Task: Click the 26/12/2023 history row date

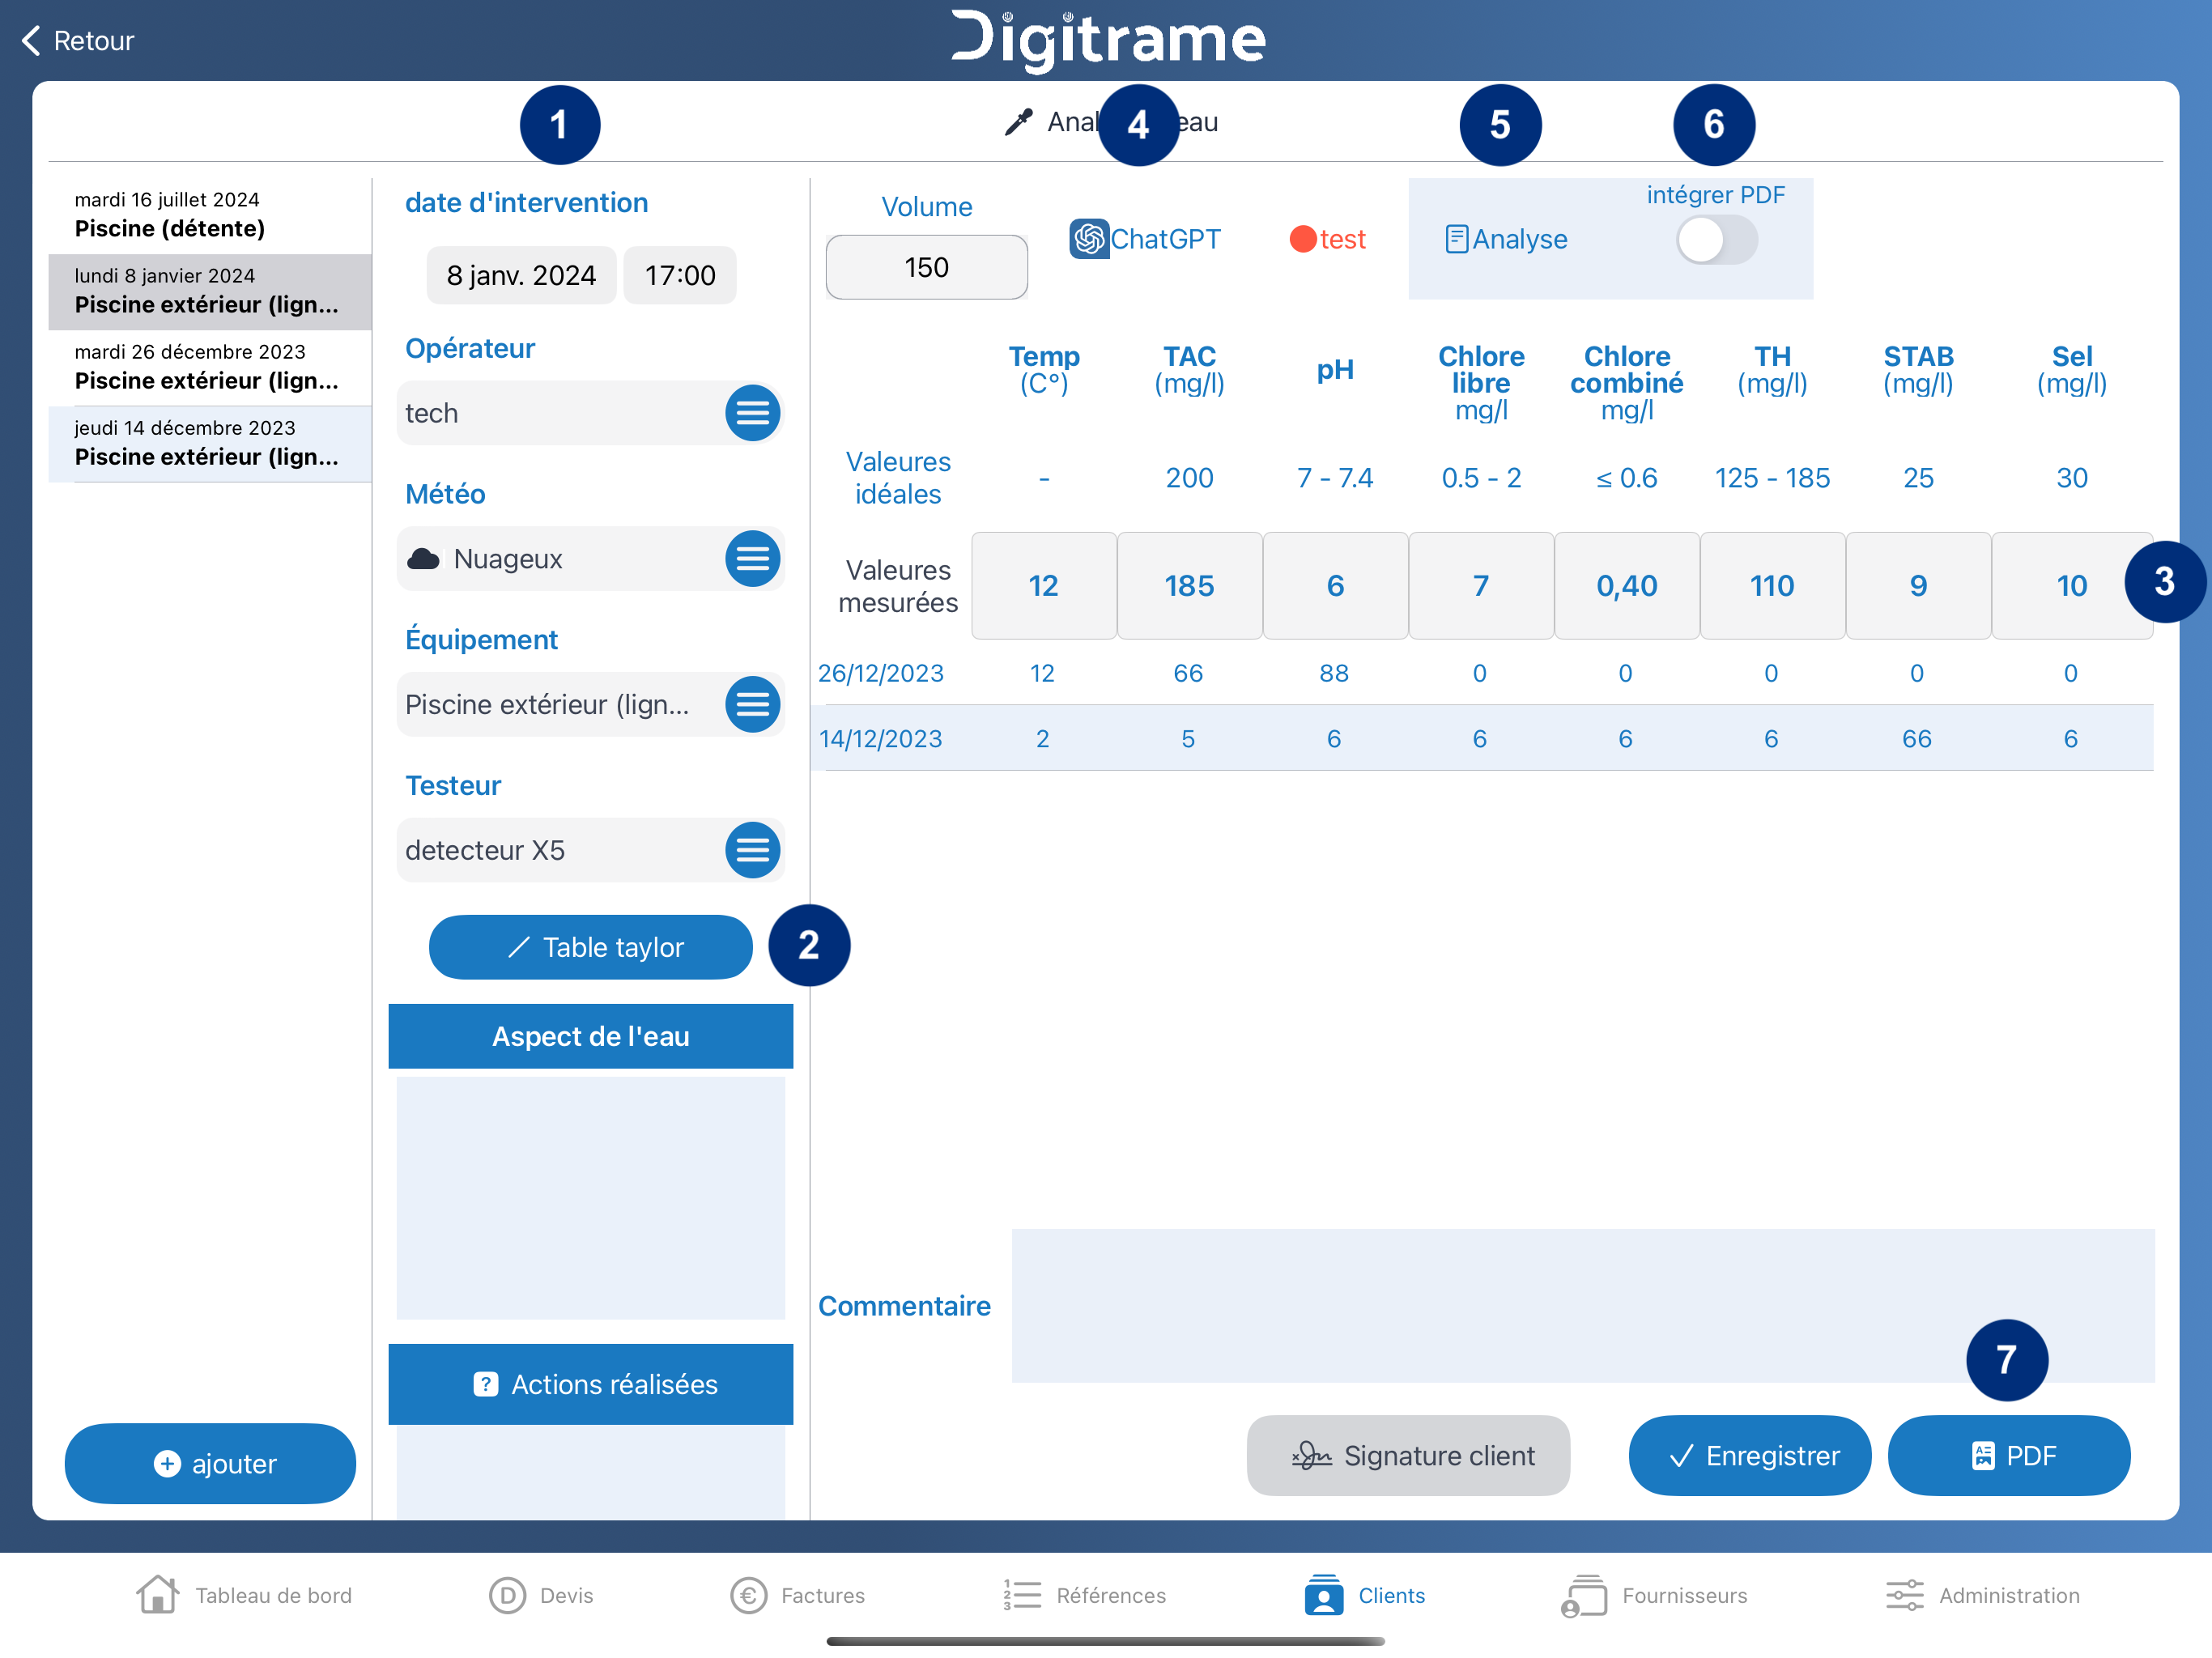Action: [881, 673]
